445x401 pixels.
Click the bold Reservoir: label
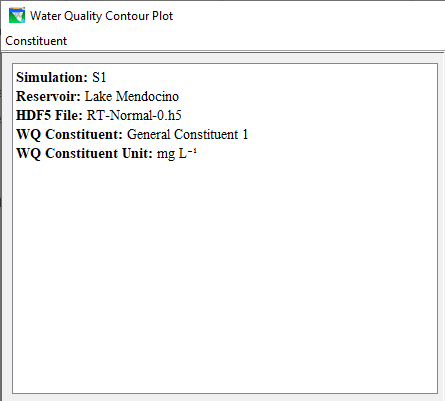[48, 96]
